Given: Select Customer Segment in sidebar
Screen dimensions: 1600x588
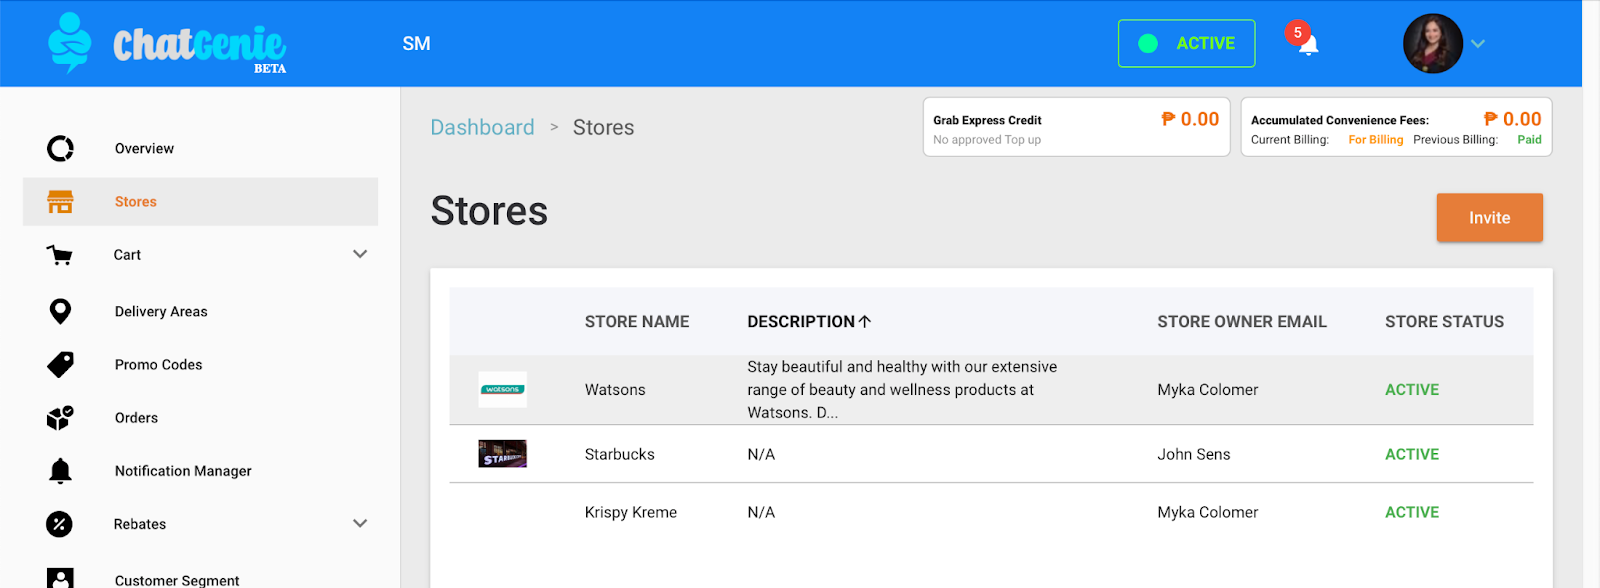Looking at the screenshot, I should [x=177, y=580].
